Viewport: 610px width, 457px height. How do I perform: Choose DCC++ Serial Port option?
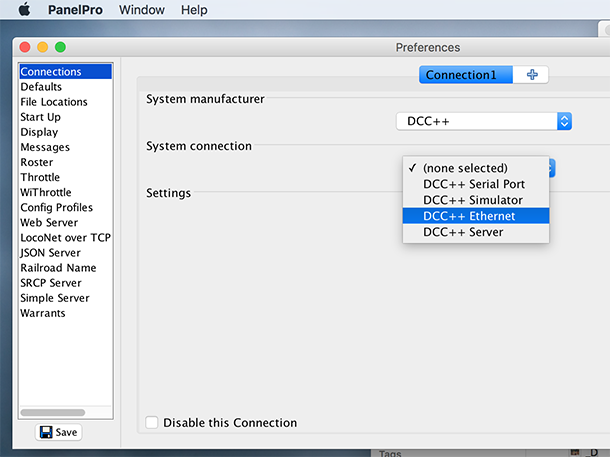(x=476, y=184)
